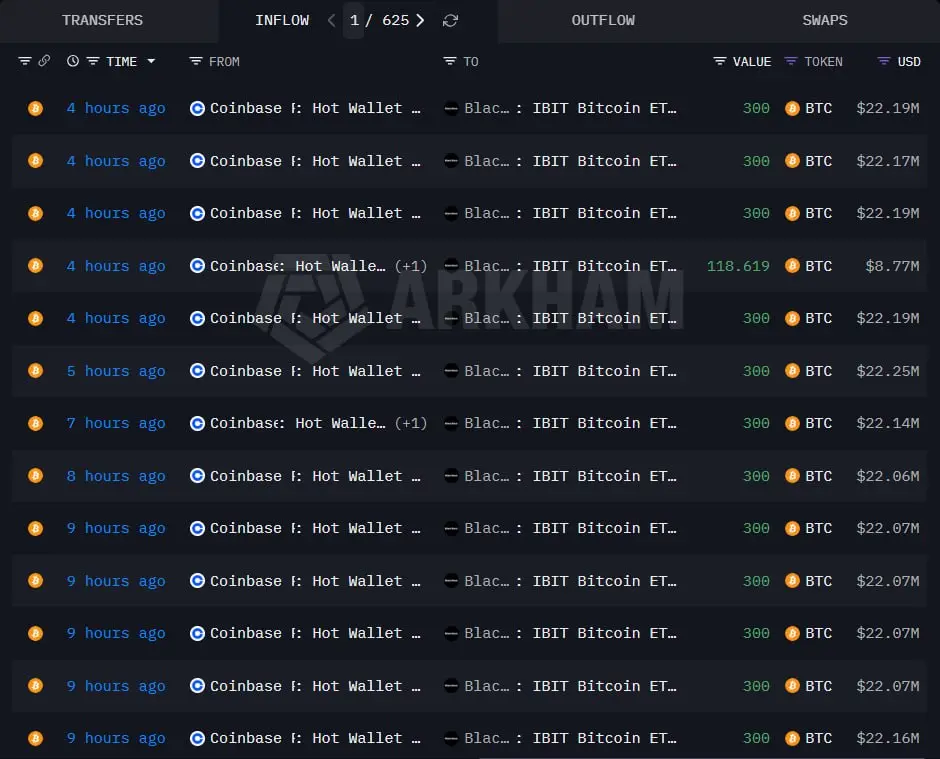Click BlackRock logo in $22.25M row
This screenshot has width=940, height=759.
click(x=451, y=371)
